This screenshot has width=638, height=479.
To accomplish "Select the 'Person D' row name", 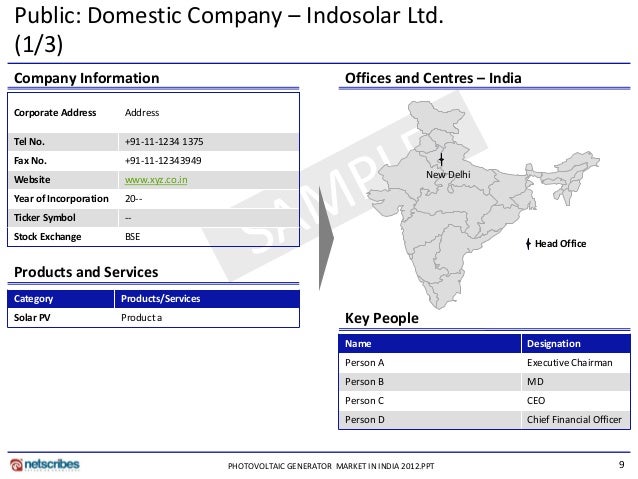I will (x=365, y=420).
